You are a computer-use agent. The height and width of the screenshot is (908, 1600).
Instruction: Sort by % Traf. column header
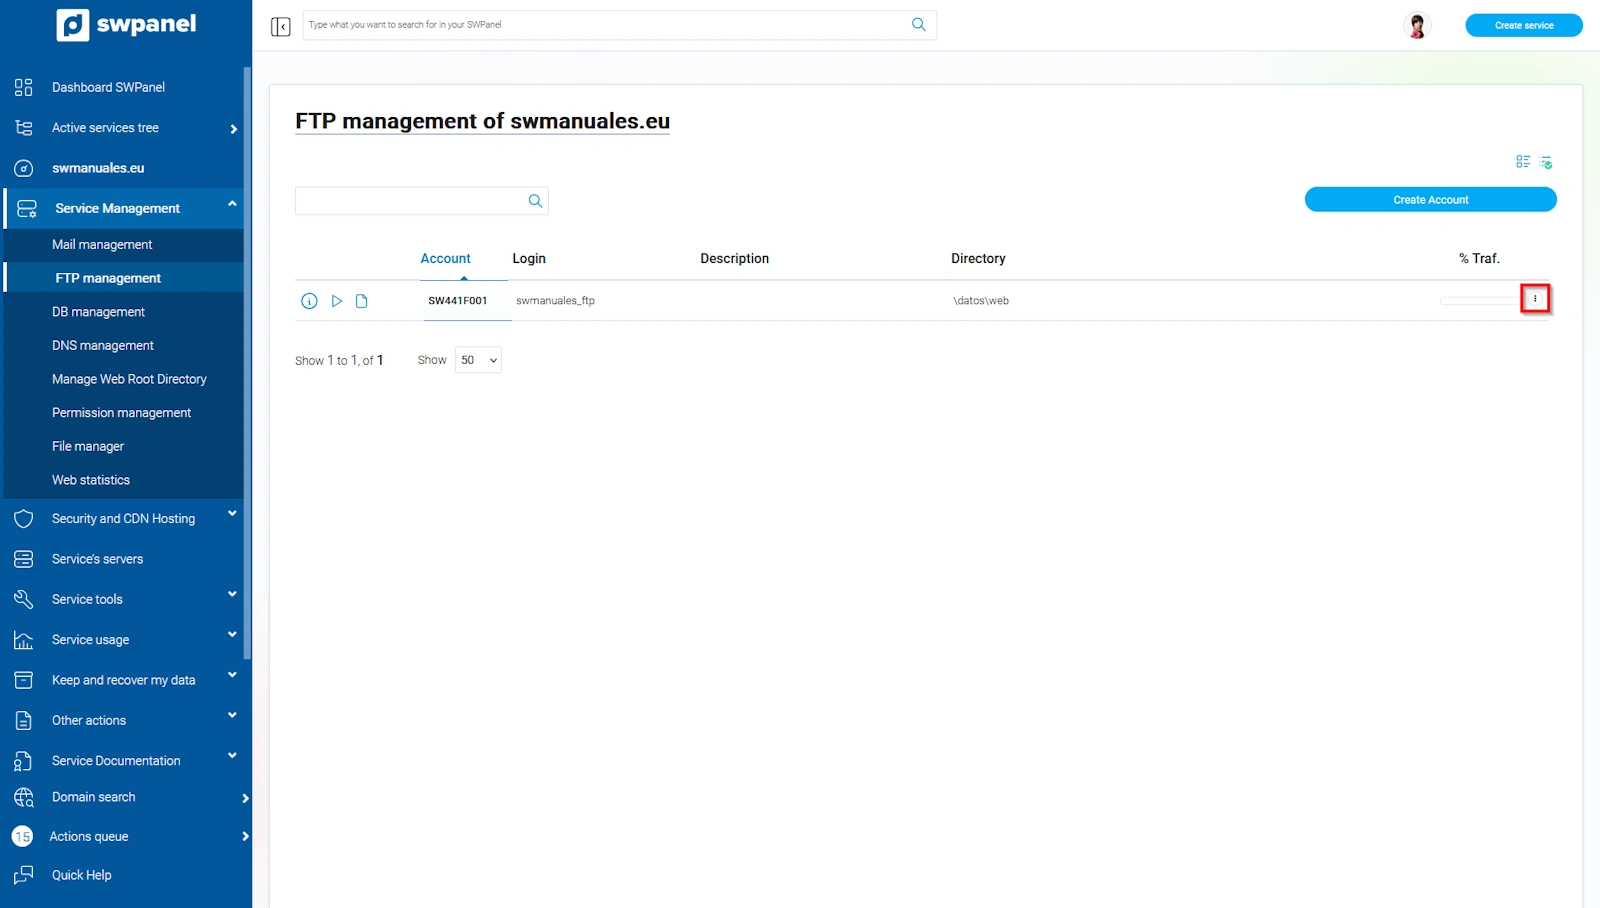(1479, 259)
